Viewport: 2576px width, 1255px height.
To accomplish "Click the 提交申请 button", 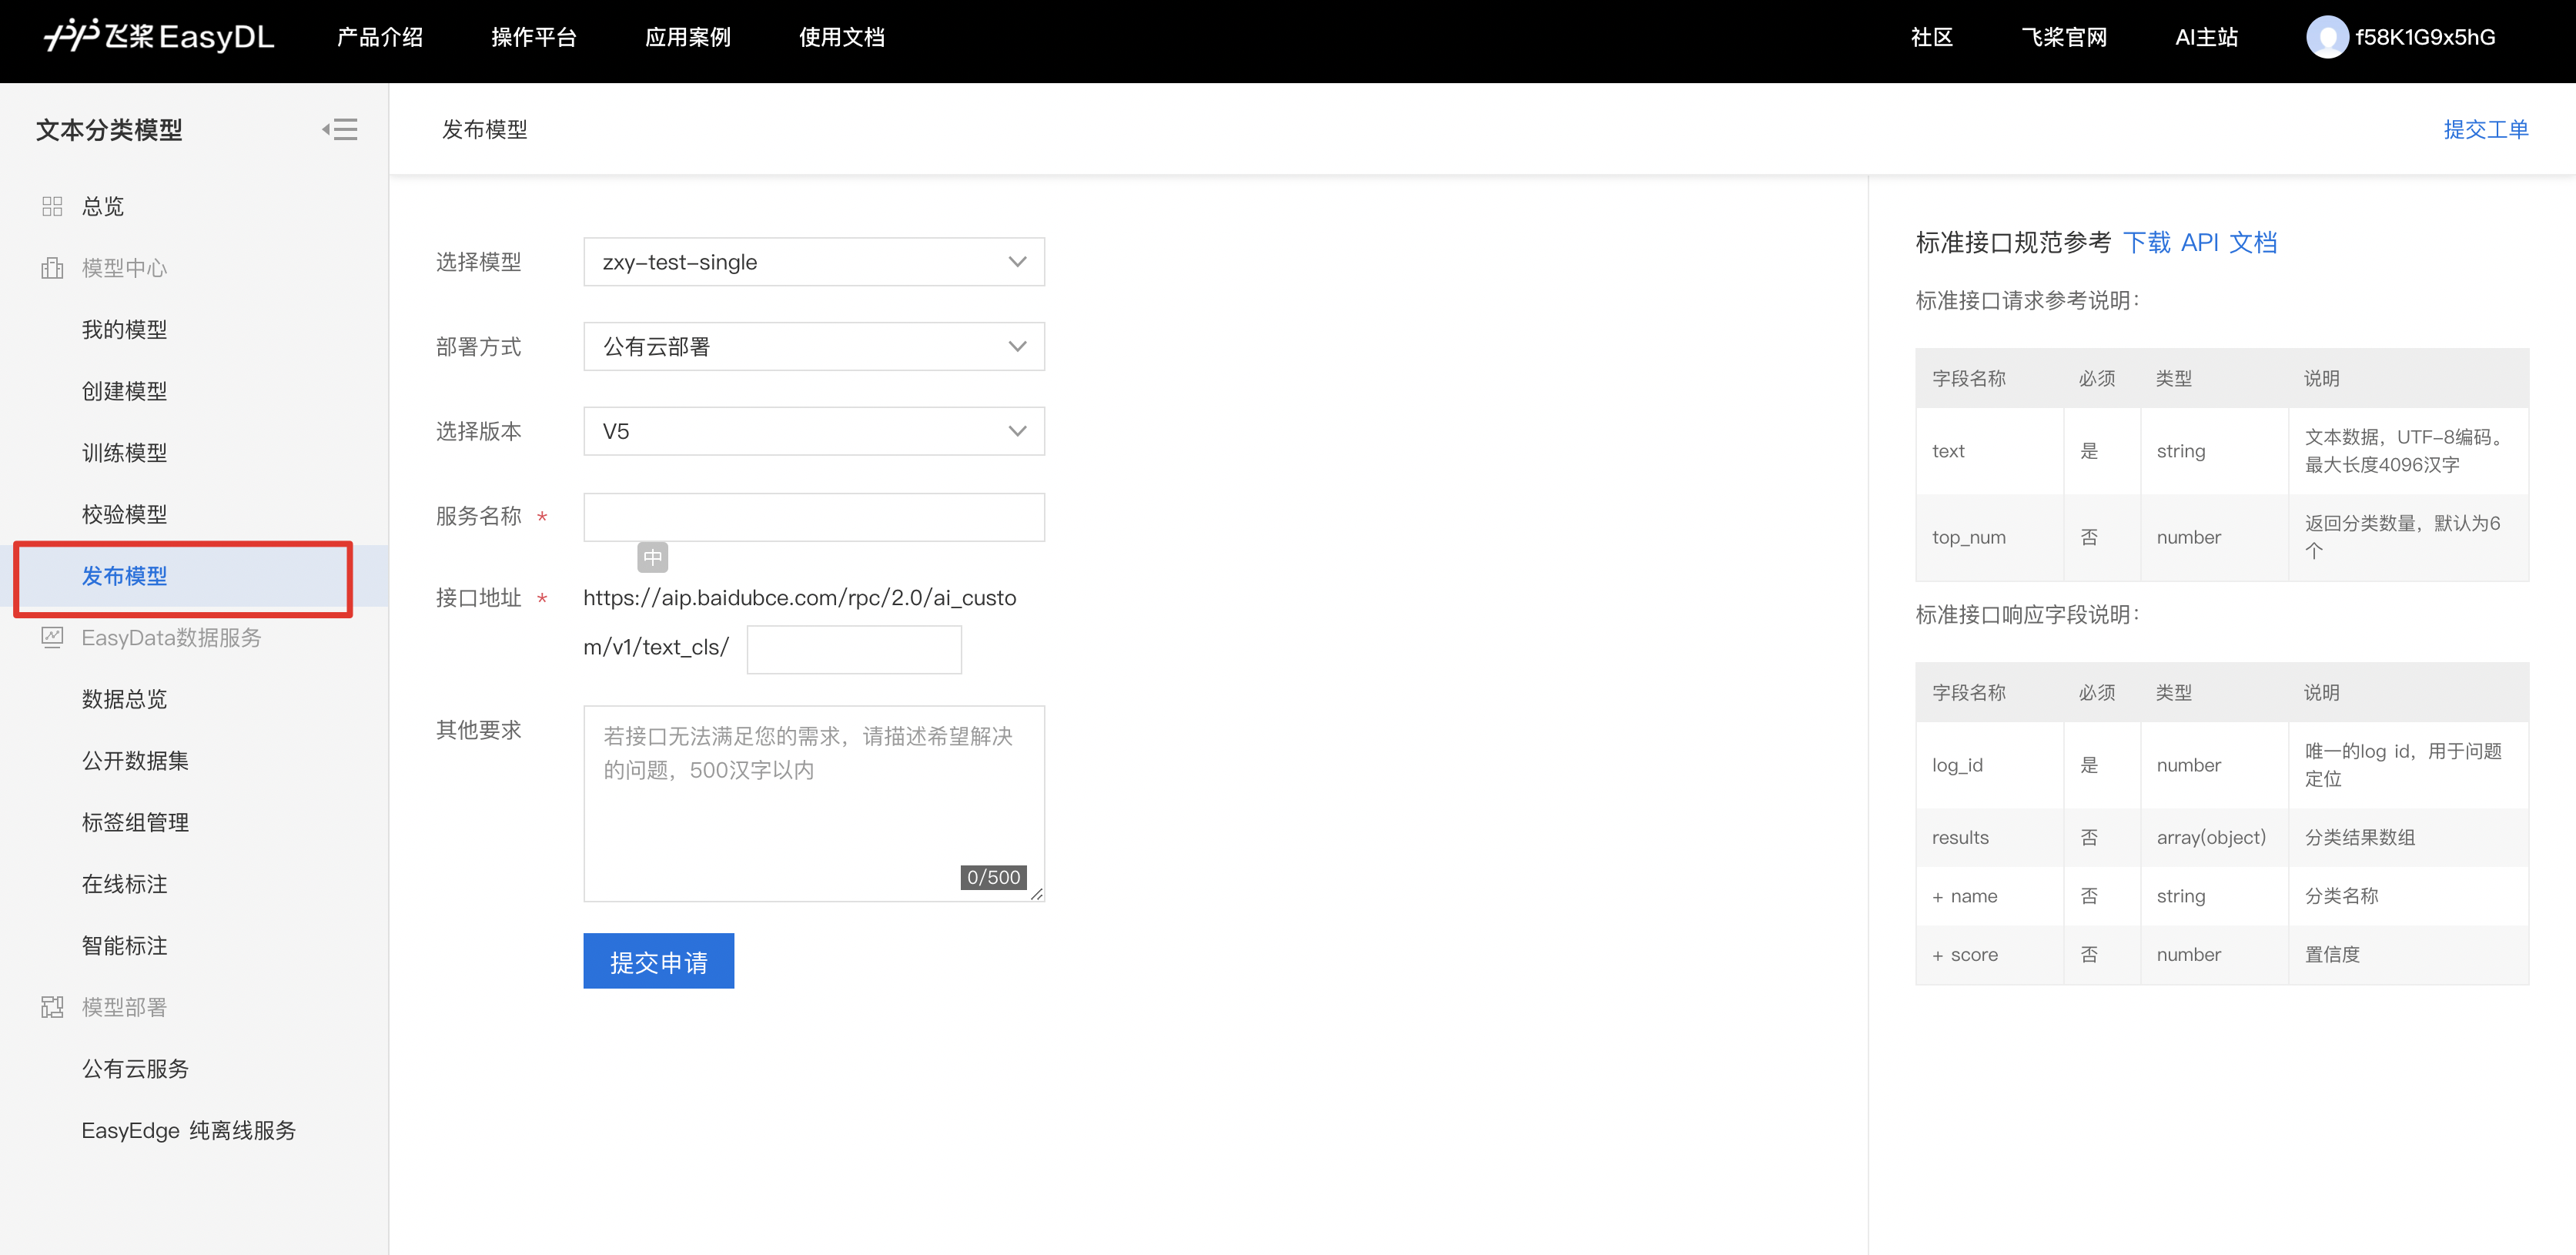I will pos(659,962).
